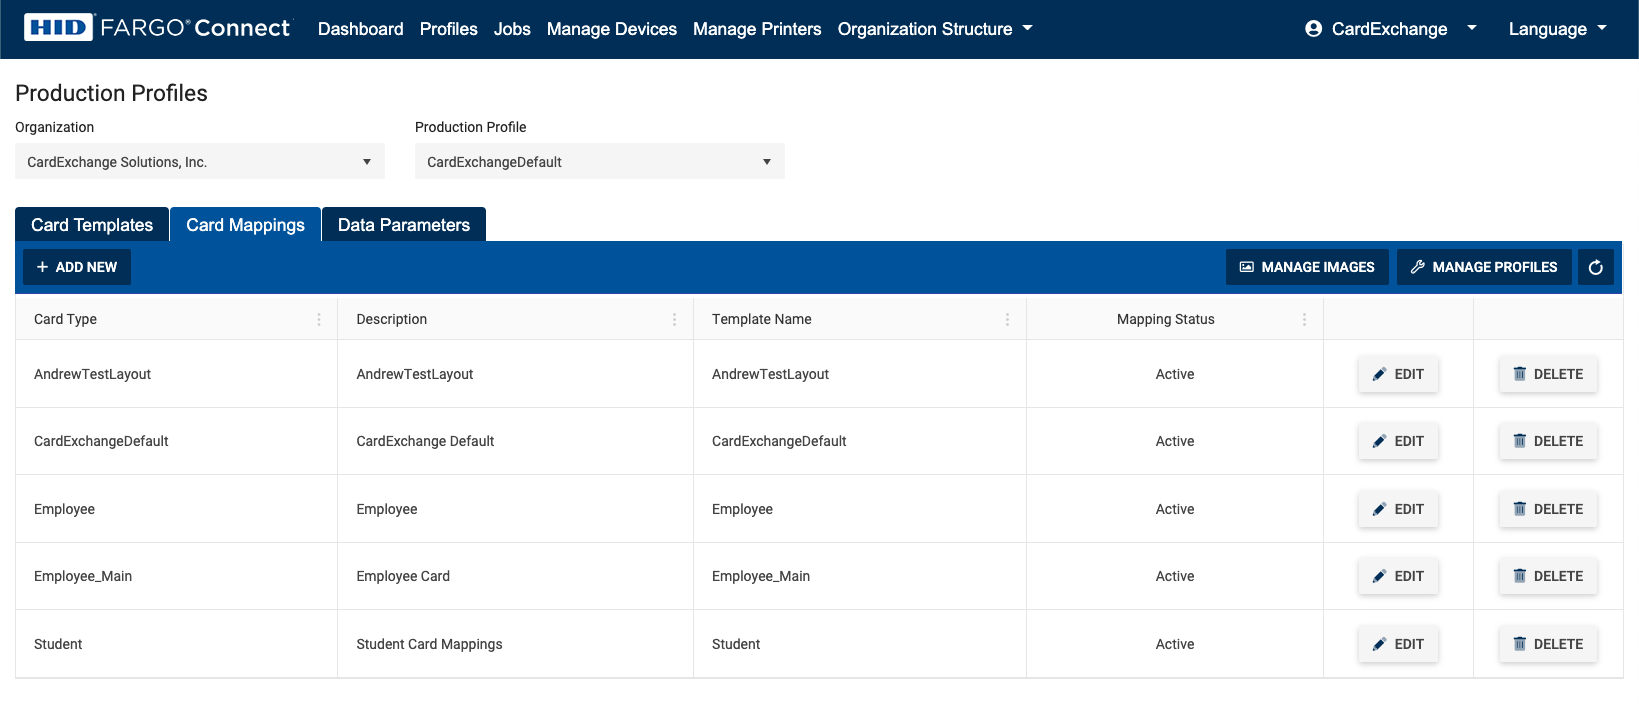1639x704 pixels.
Task: Edit the Employee mapping row
Action: tap(1398, 509)
